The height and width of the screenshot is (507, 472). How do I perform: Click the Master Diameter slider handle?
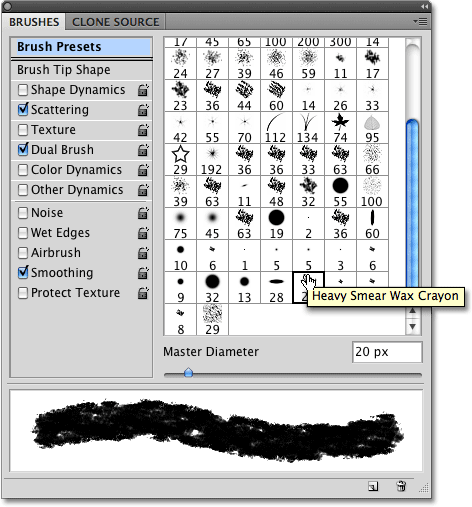coord(188,372)
